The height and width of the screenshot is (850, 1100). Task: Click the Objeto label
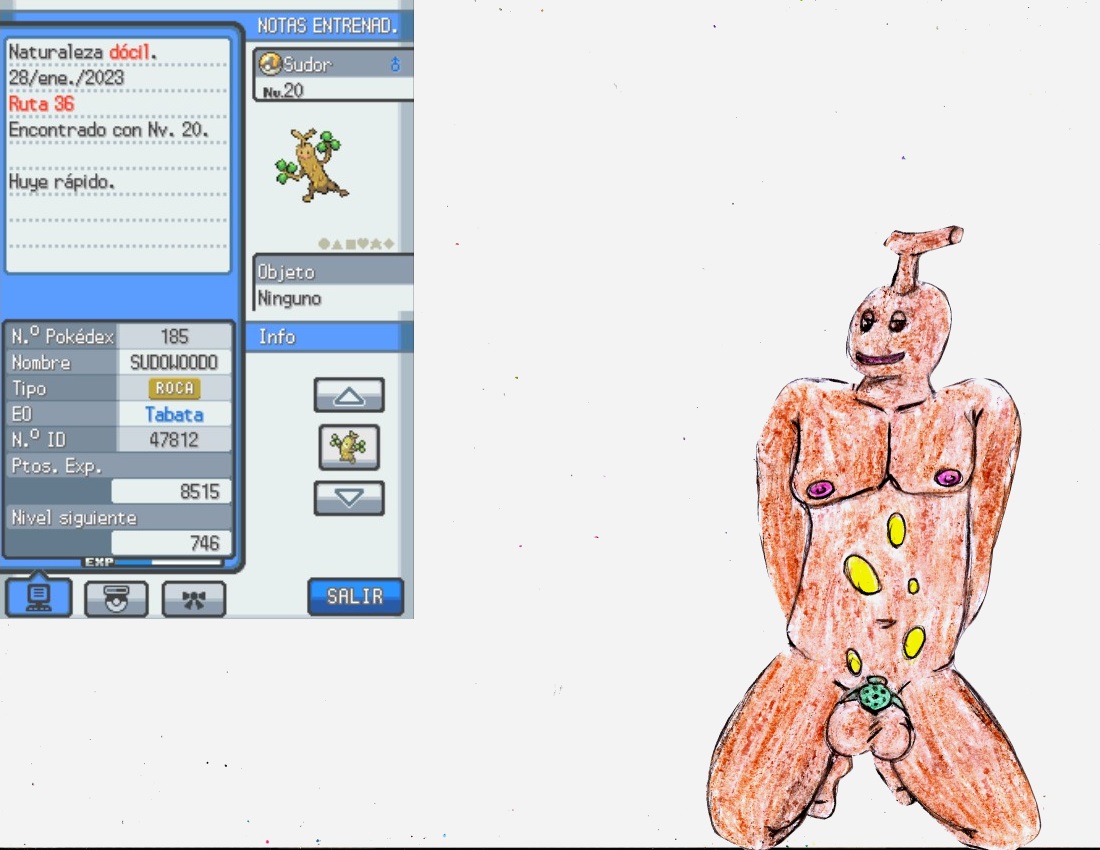[286, 272]
